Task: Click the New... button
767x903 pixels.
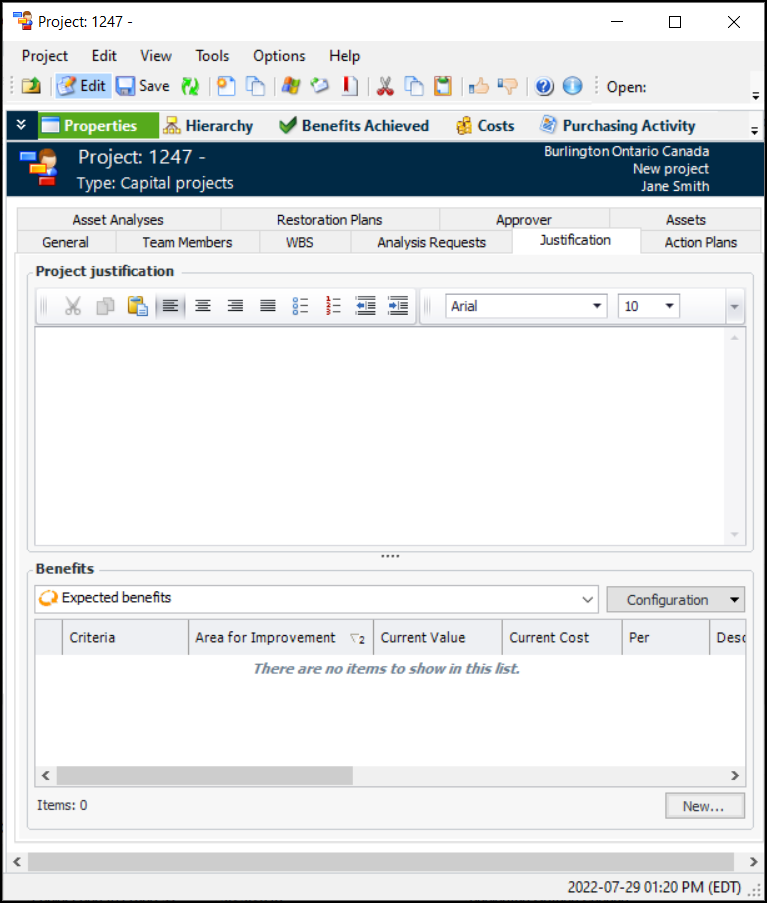Action: click(704, 806)
